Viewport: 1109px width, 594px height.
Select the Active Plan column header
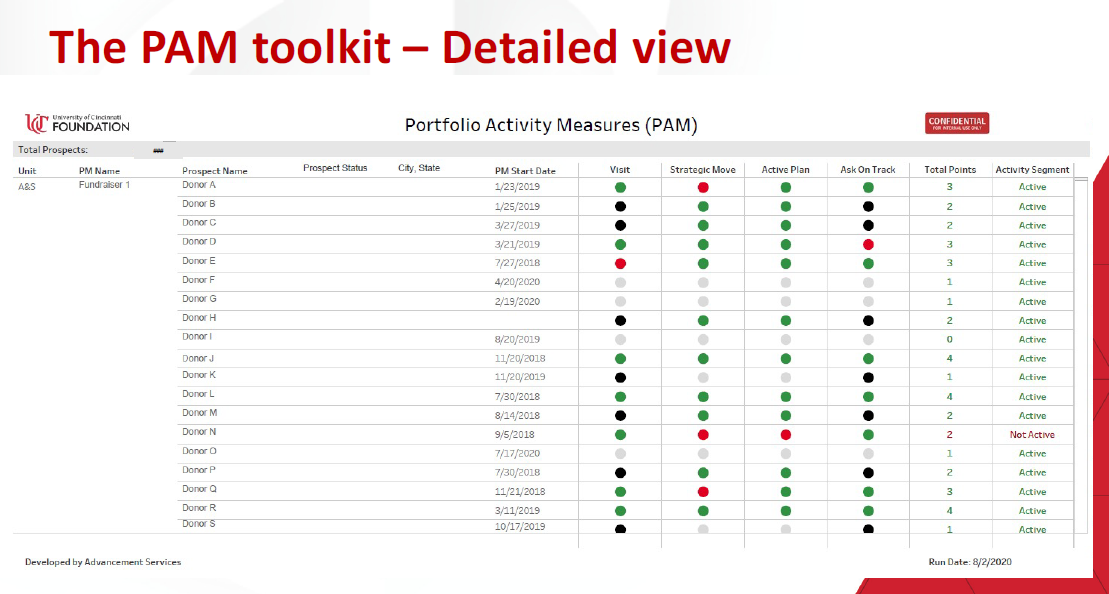[x=785, y=170]
